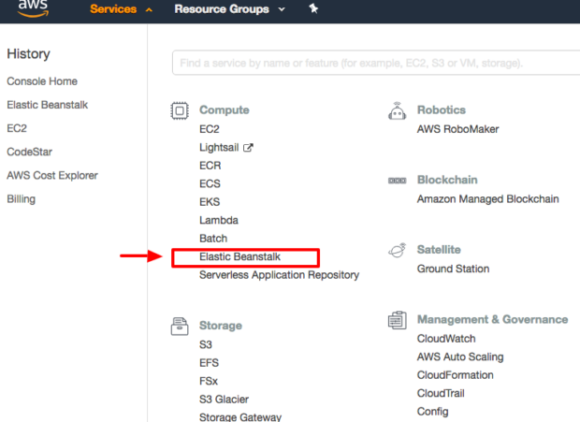Open CloudFormation service
Image resolution: width=580 pixels, height=422 pixels.
[455, 375]
